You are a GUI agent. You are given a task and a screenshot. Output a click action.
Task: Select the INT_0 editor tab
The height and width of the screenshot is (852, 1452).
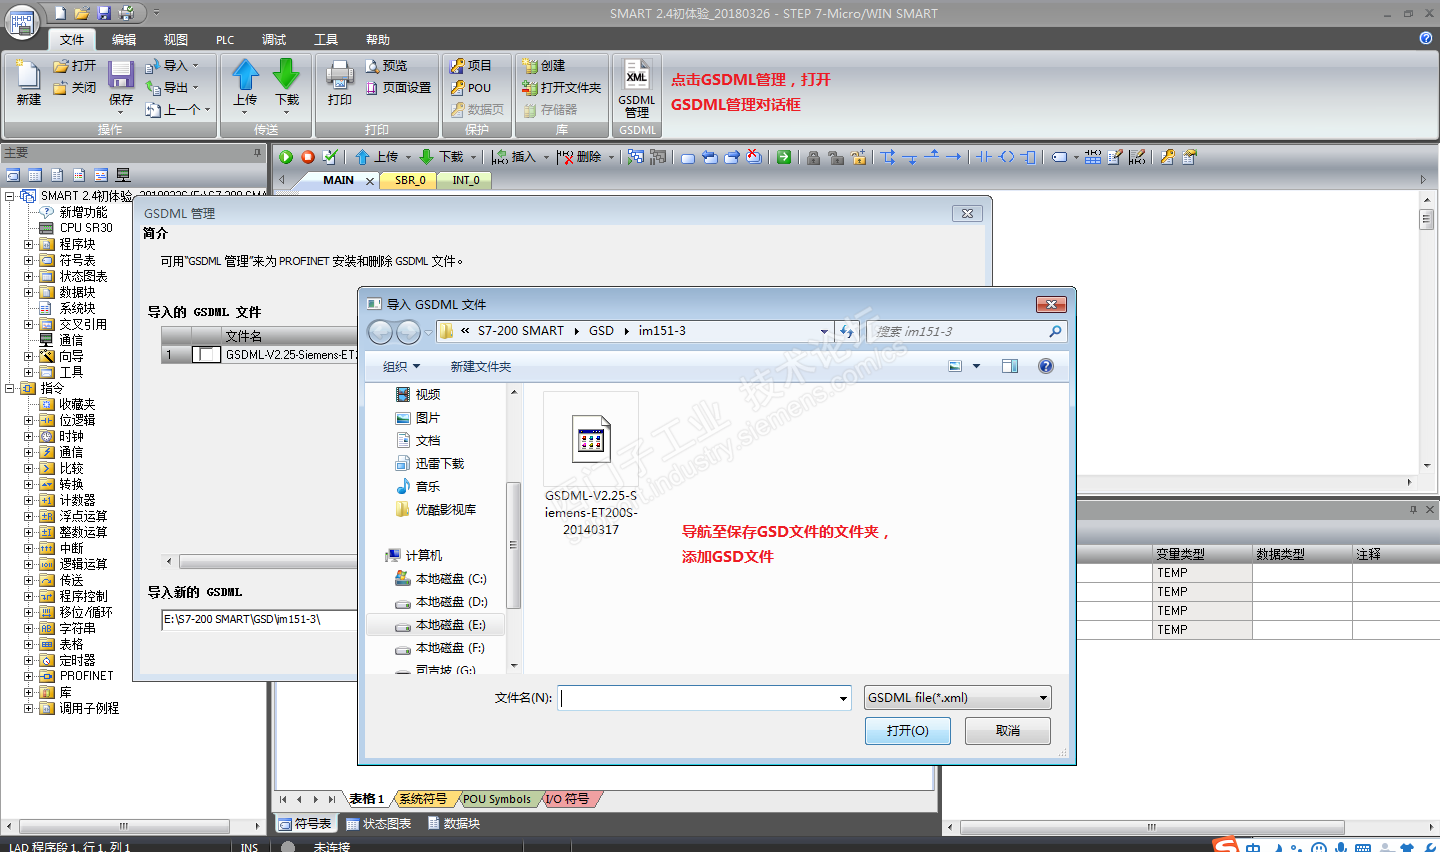pyautogui.click(x=465, y=180)
